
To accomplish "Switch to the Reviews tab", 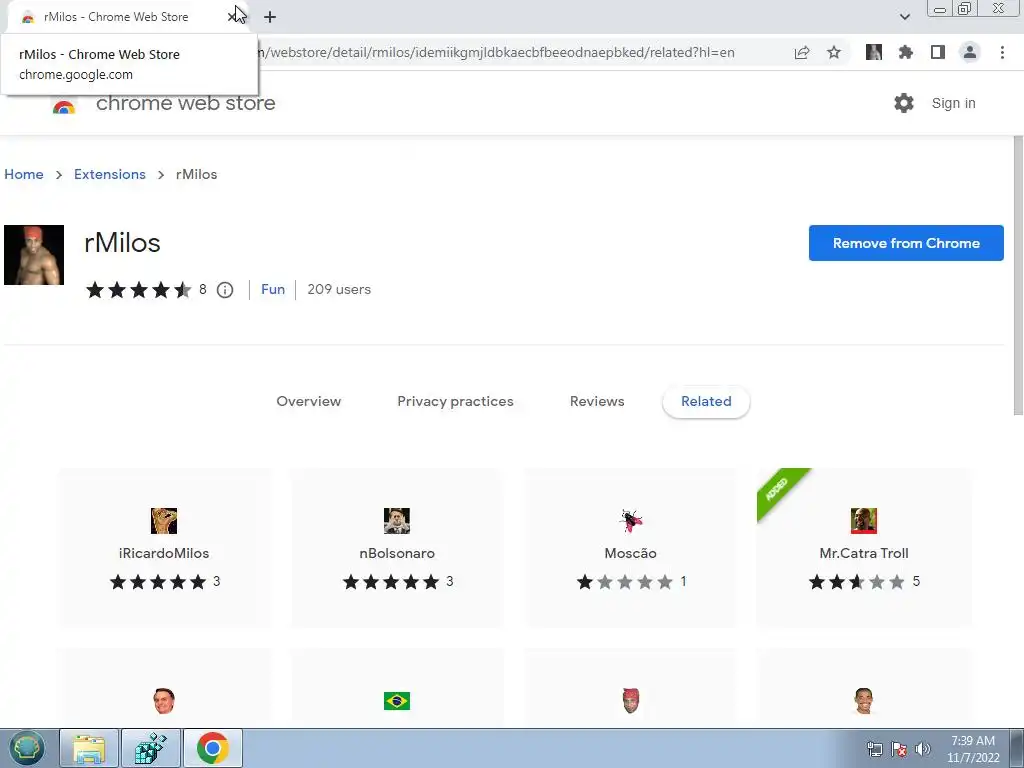I will tap(597, 401).
